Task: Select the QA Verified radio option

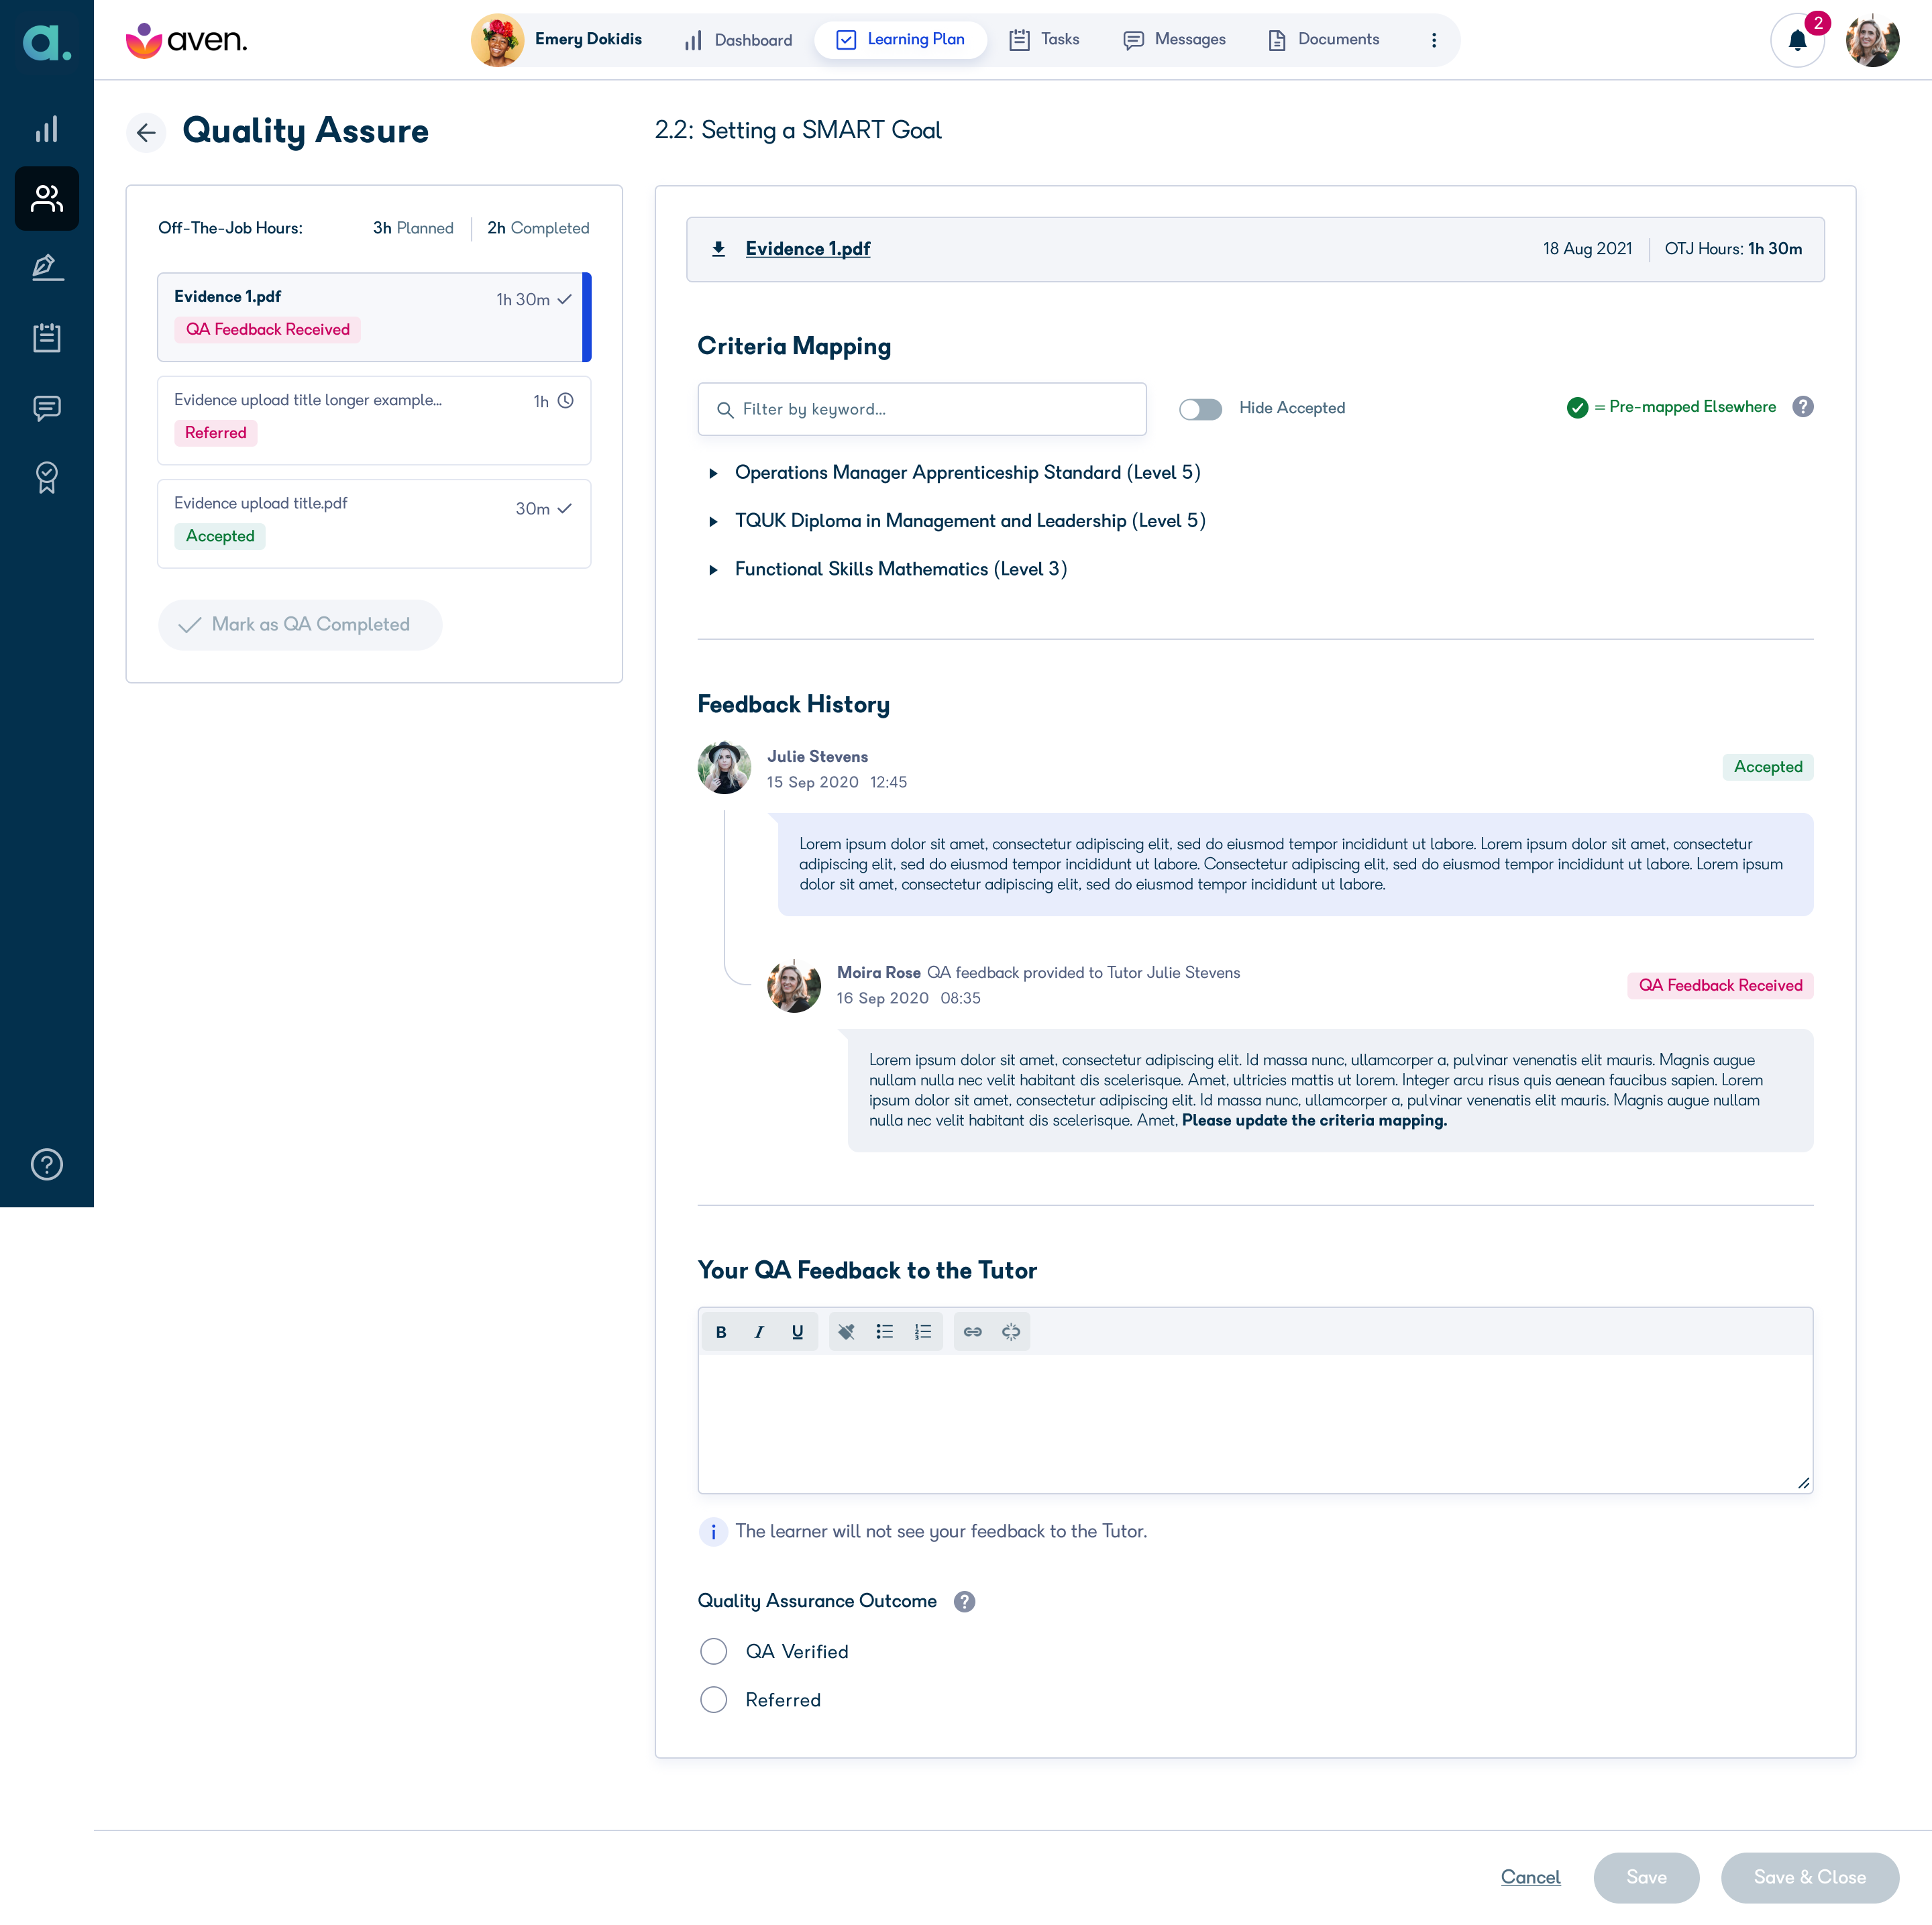Action: tap(713, 1651)
